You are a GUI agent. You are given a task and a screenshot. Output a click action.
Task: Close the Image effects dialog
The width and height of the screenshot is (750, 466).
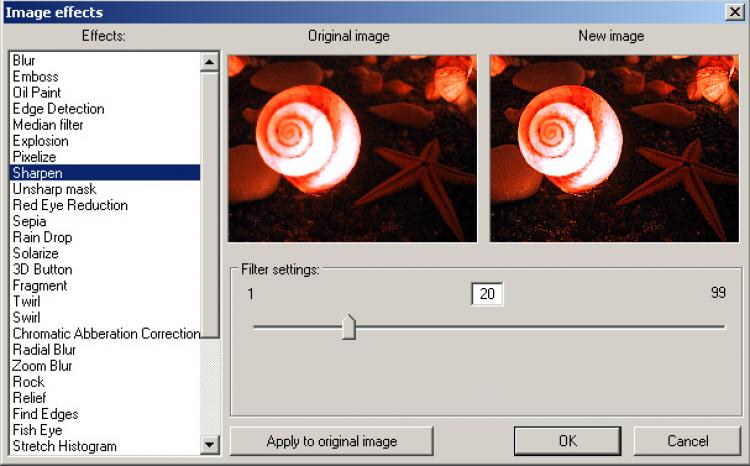click(x=735, y=12)
